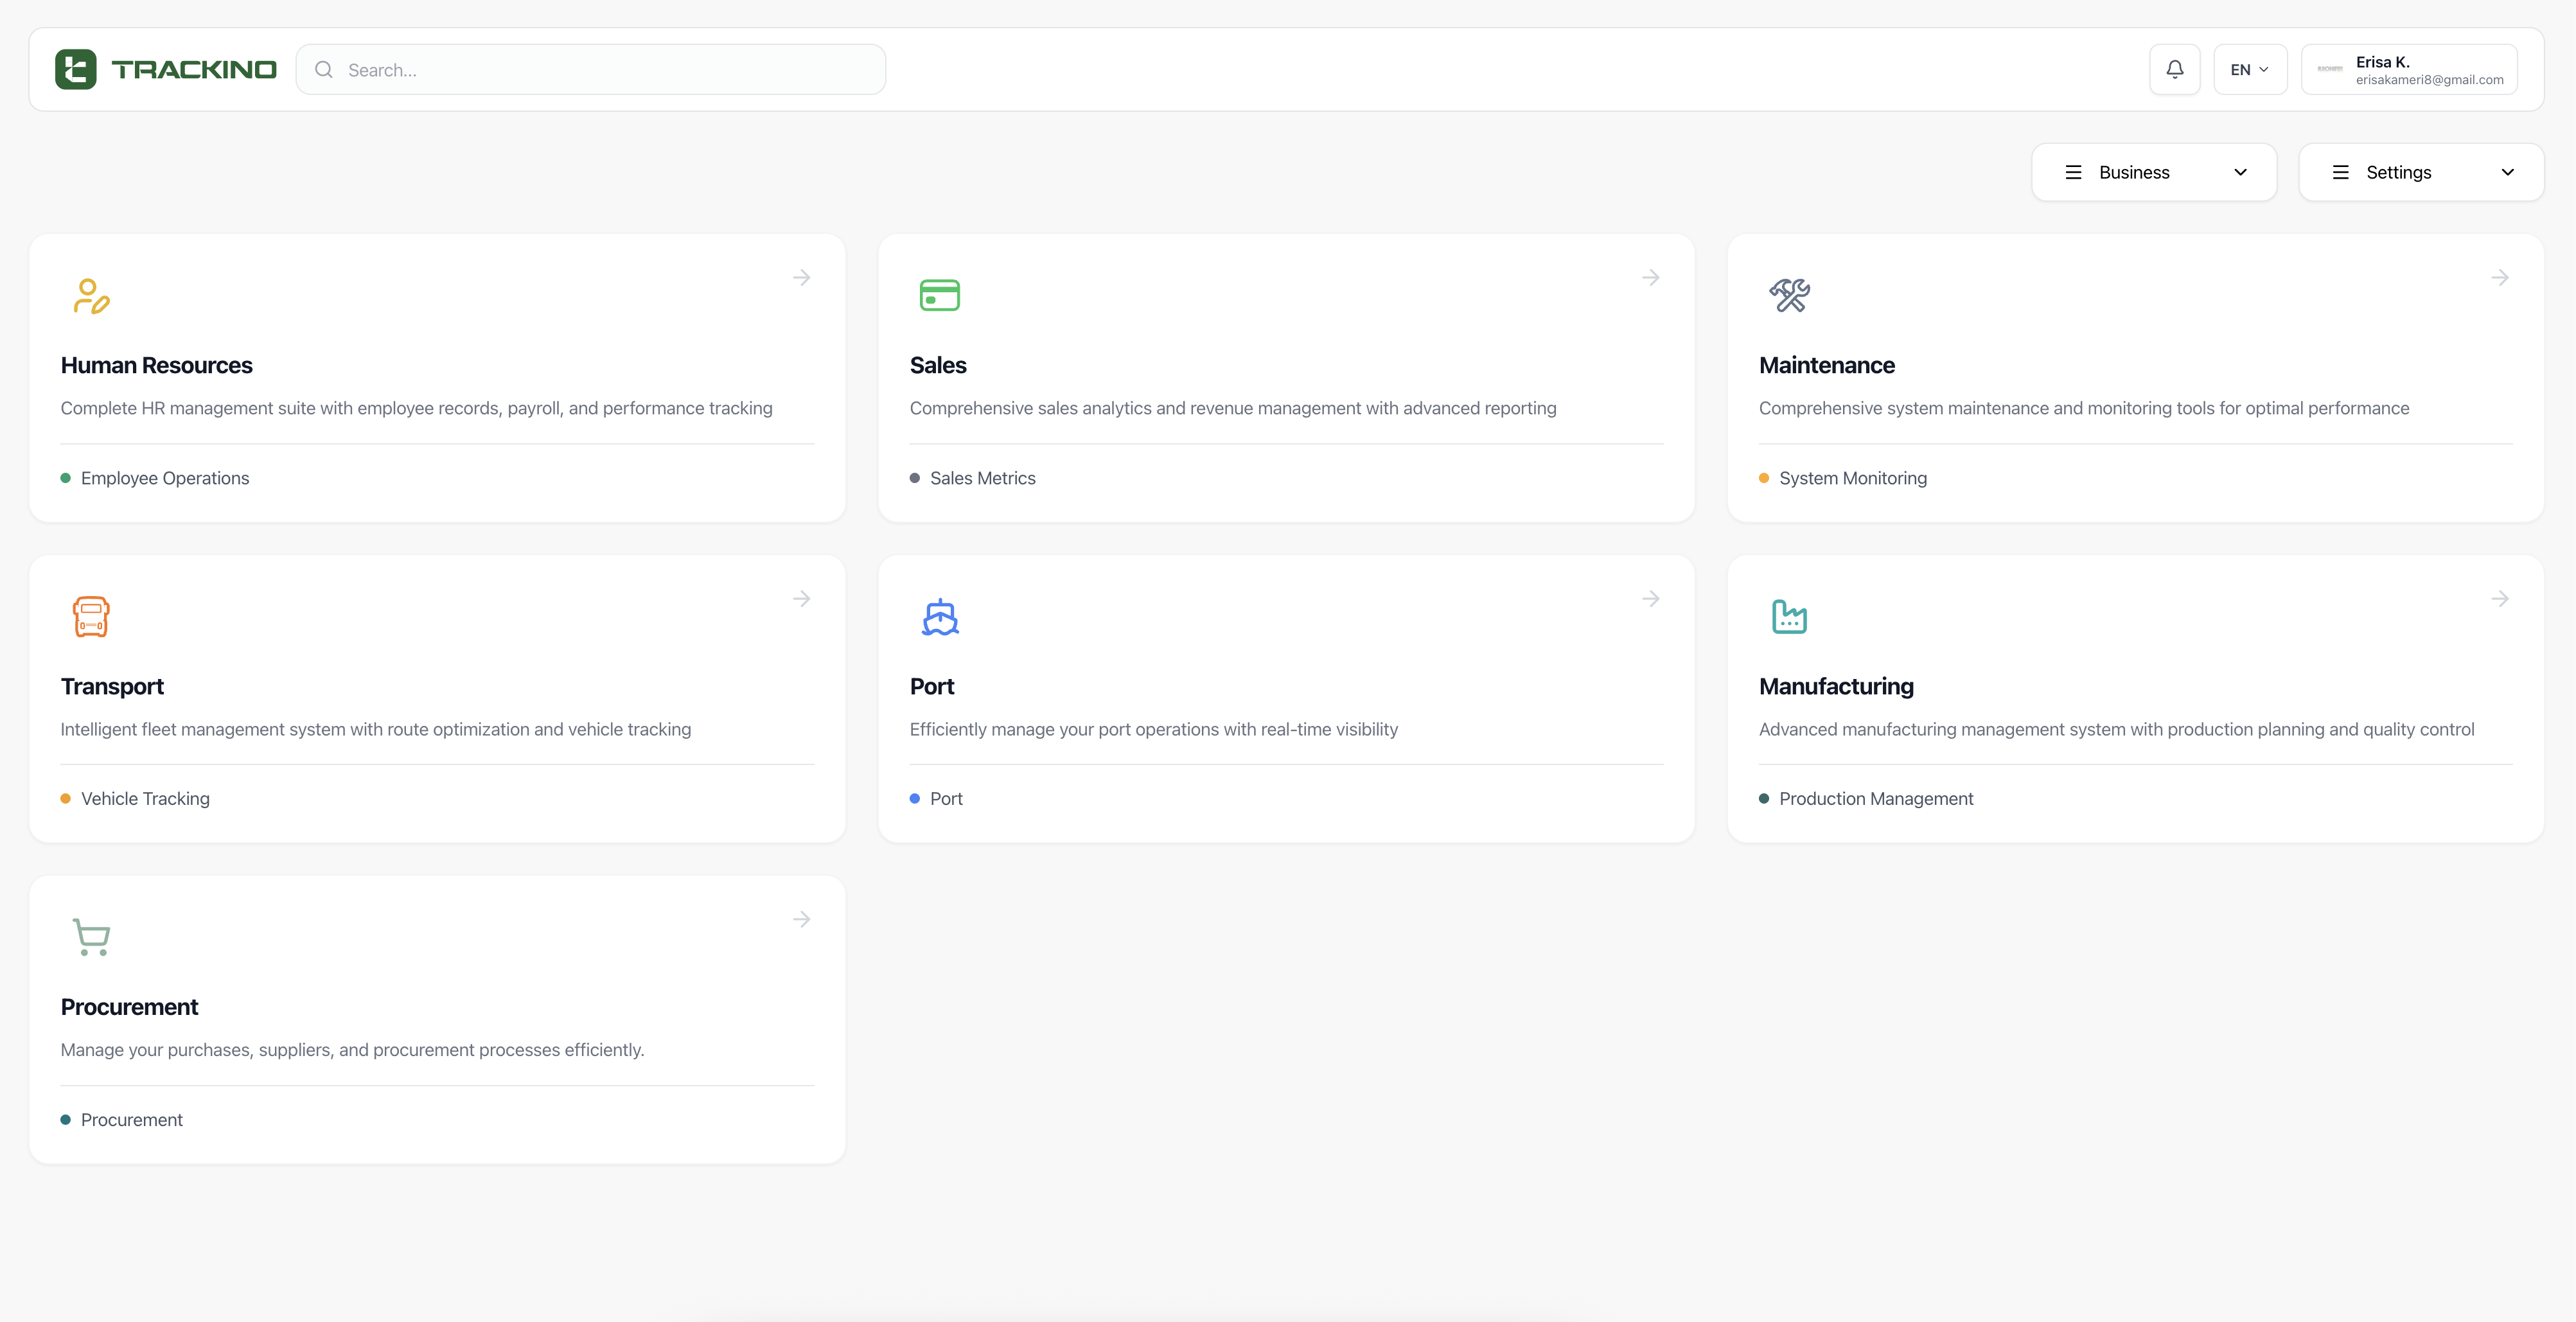Select the Port entry with blue dot
The image size is (2576, 1322).
(x=936, y=799)
